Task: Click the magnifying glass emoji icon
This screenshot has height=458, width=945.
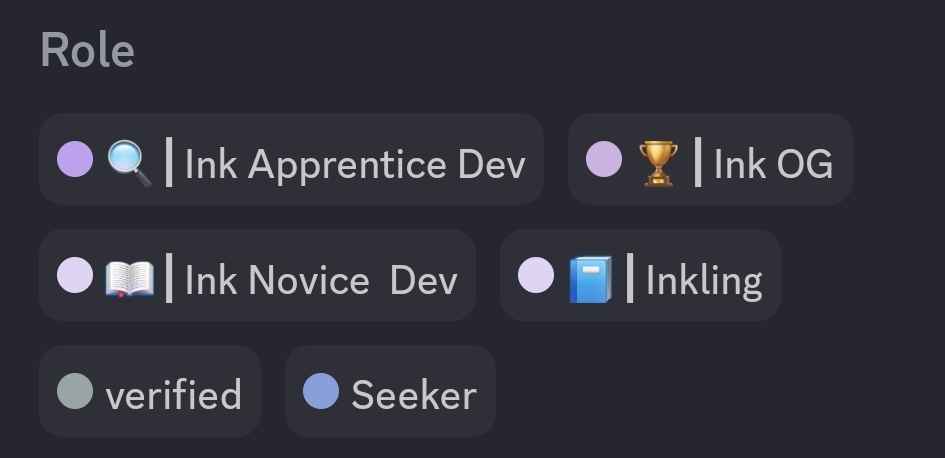Action: 129,162
